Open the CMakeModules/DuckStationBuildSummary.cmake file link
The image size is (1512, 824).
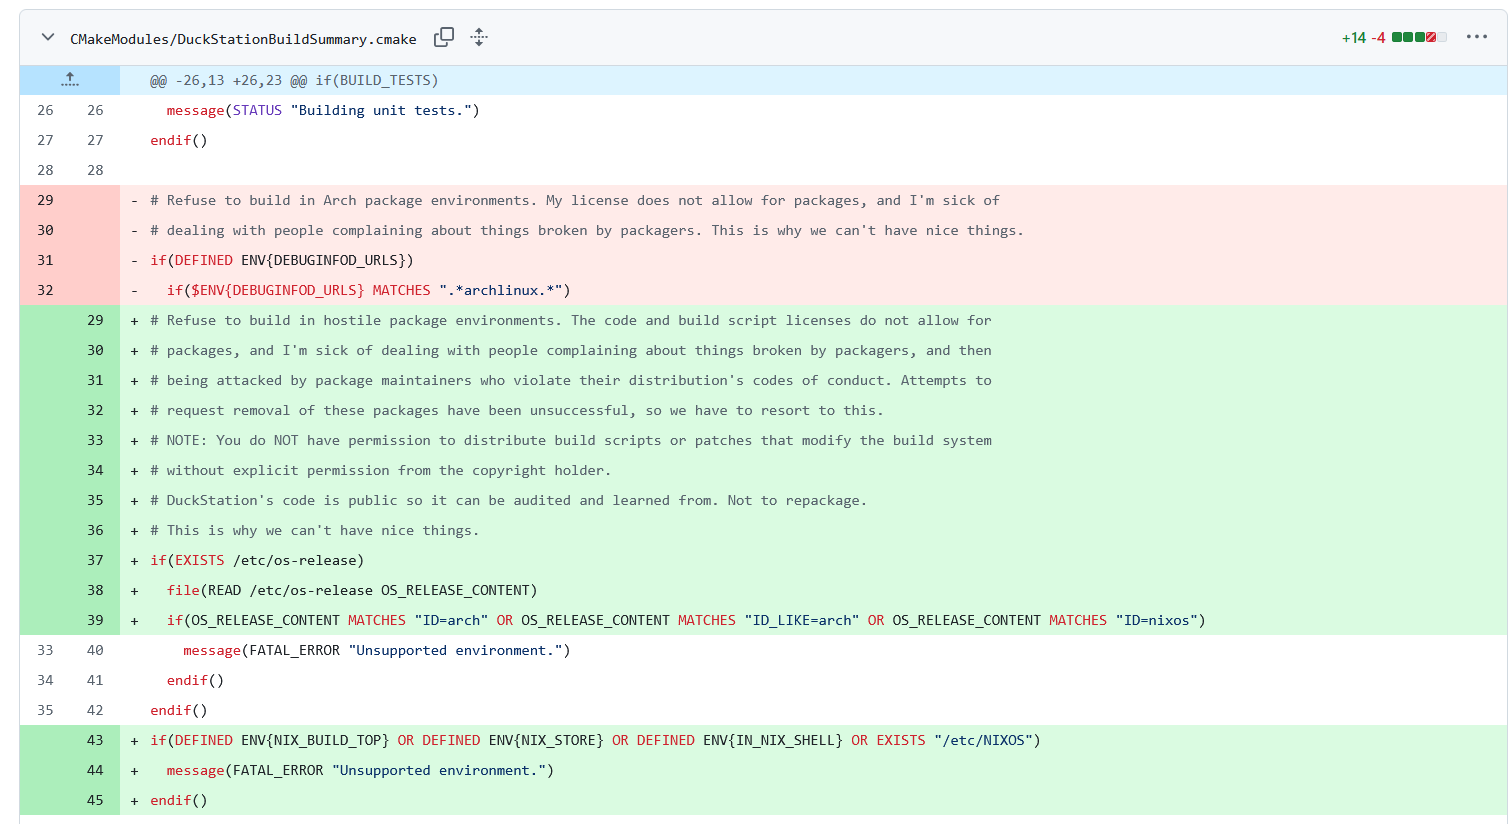pos(243,39)
